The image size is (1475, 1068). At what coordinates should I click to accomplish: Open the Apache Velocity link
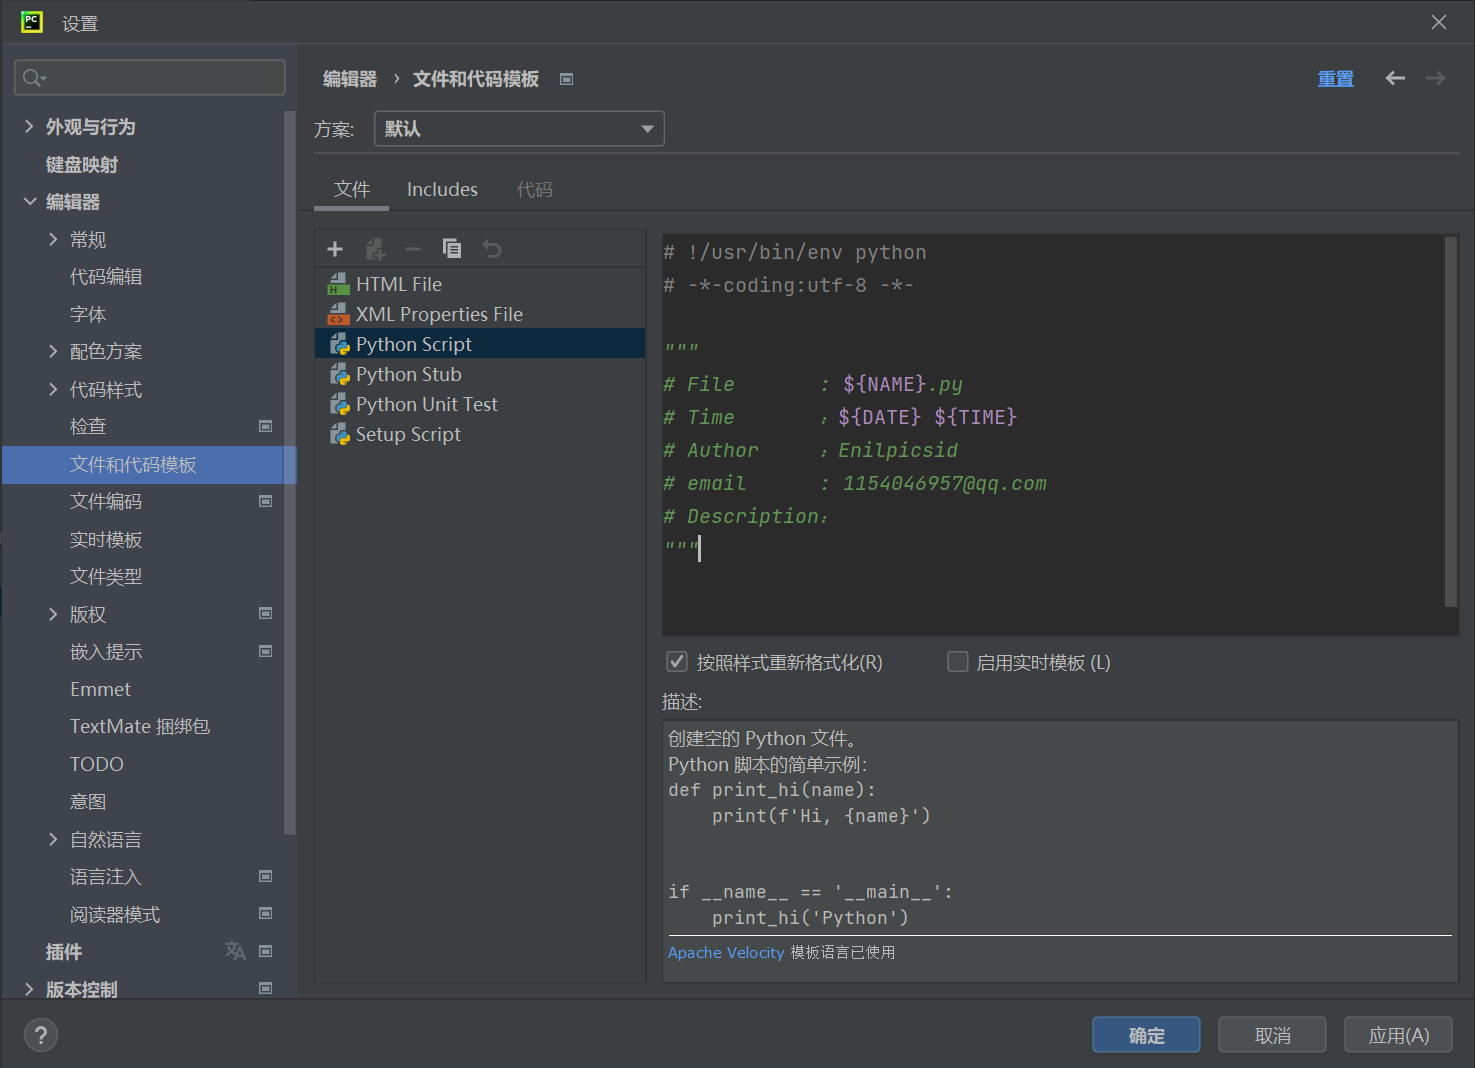coord(726,952)
